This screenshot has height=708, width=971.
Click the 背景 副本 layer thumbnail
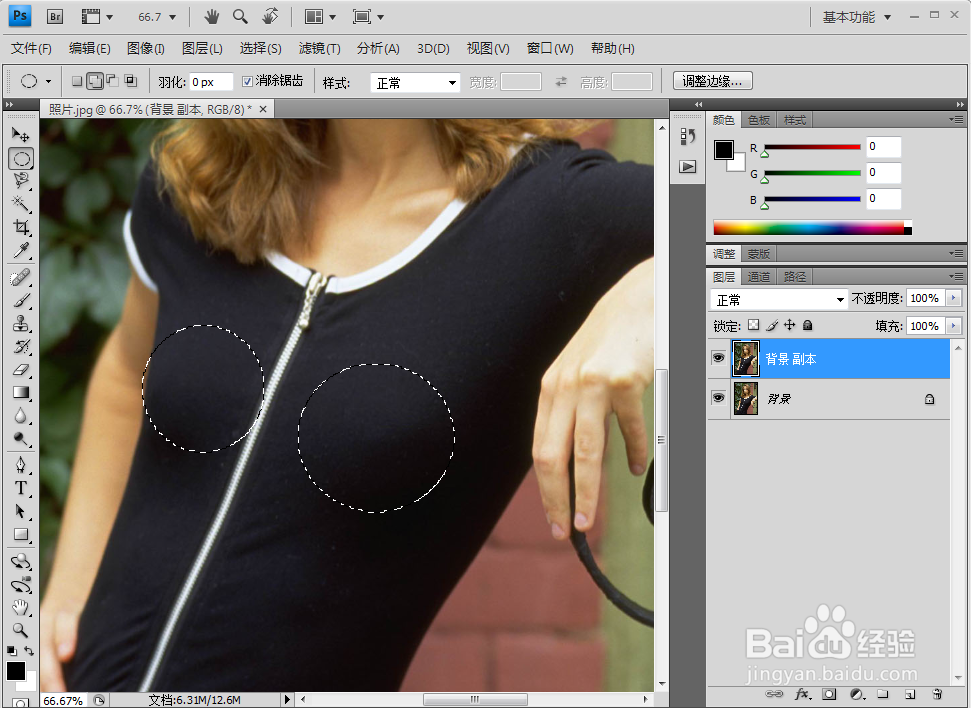(746, 359)
